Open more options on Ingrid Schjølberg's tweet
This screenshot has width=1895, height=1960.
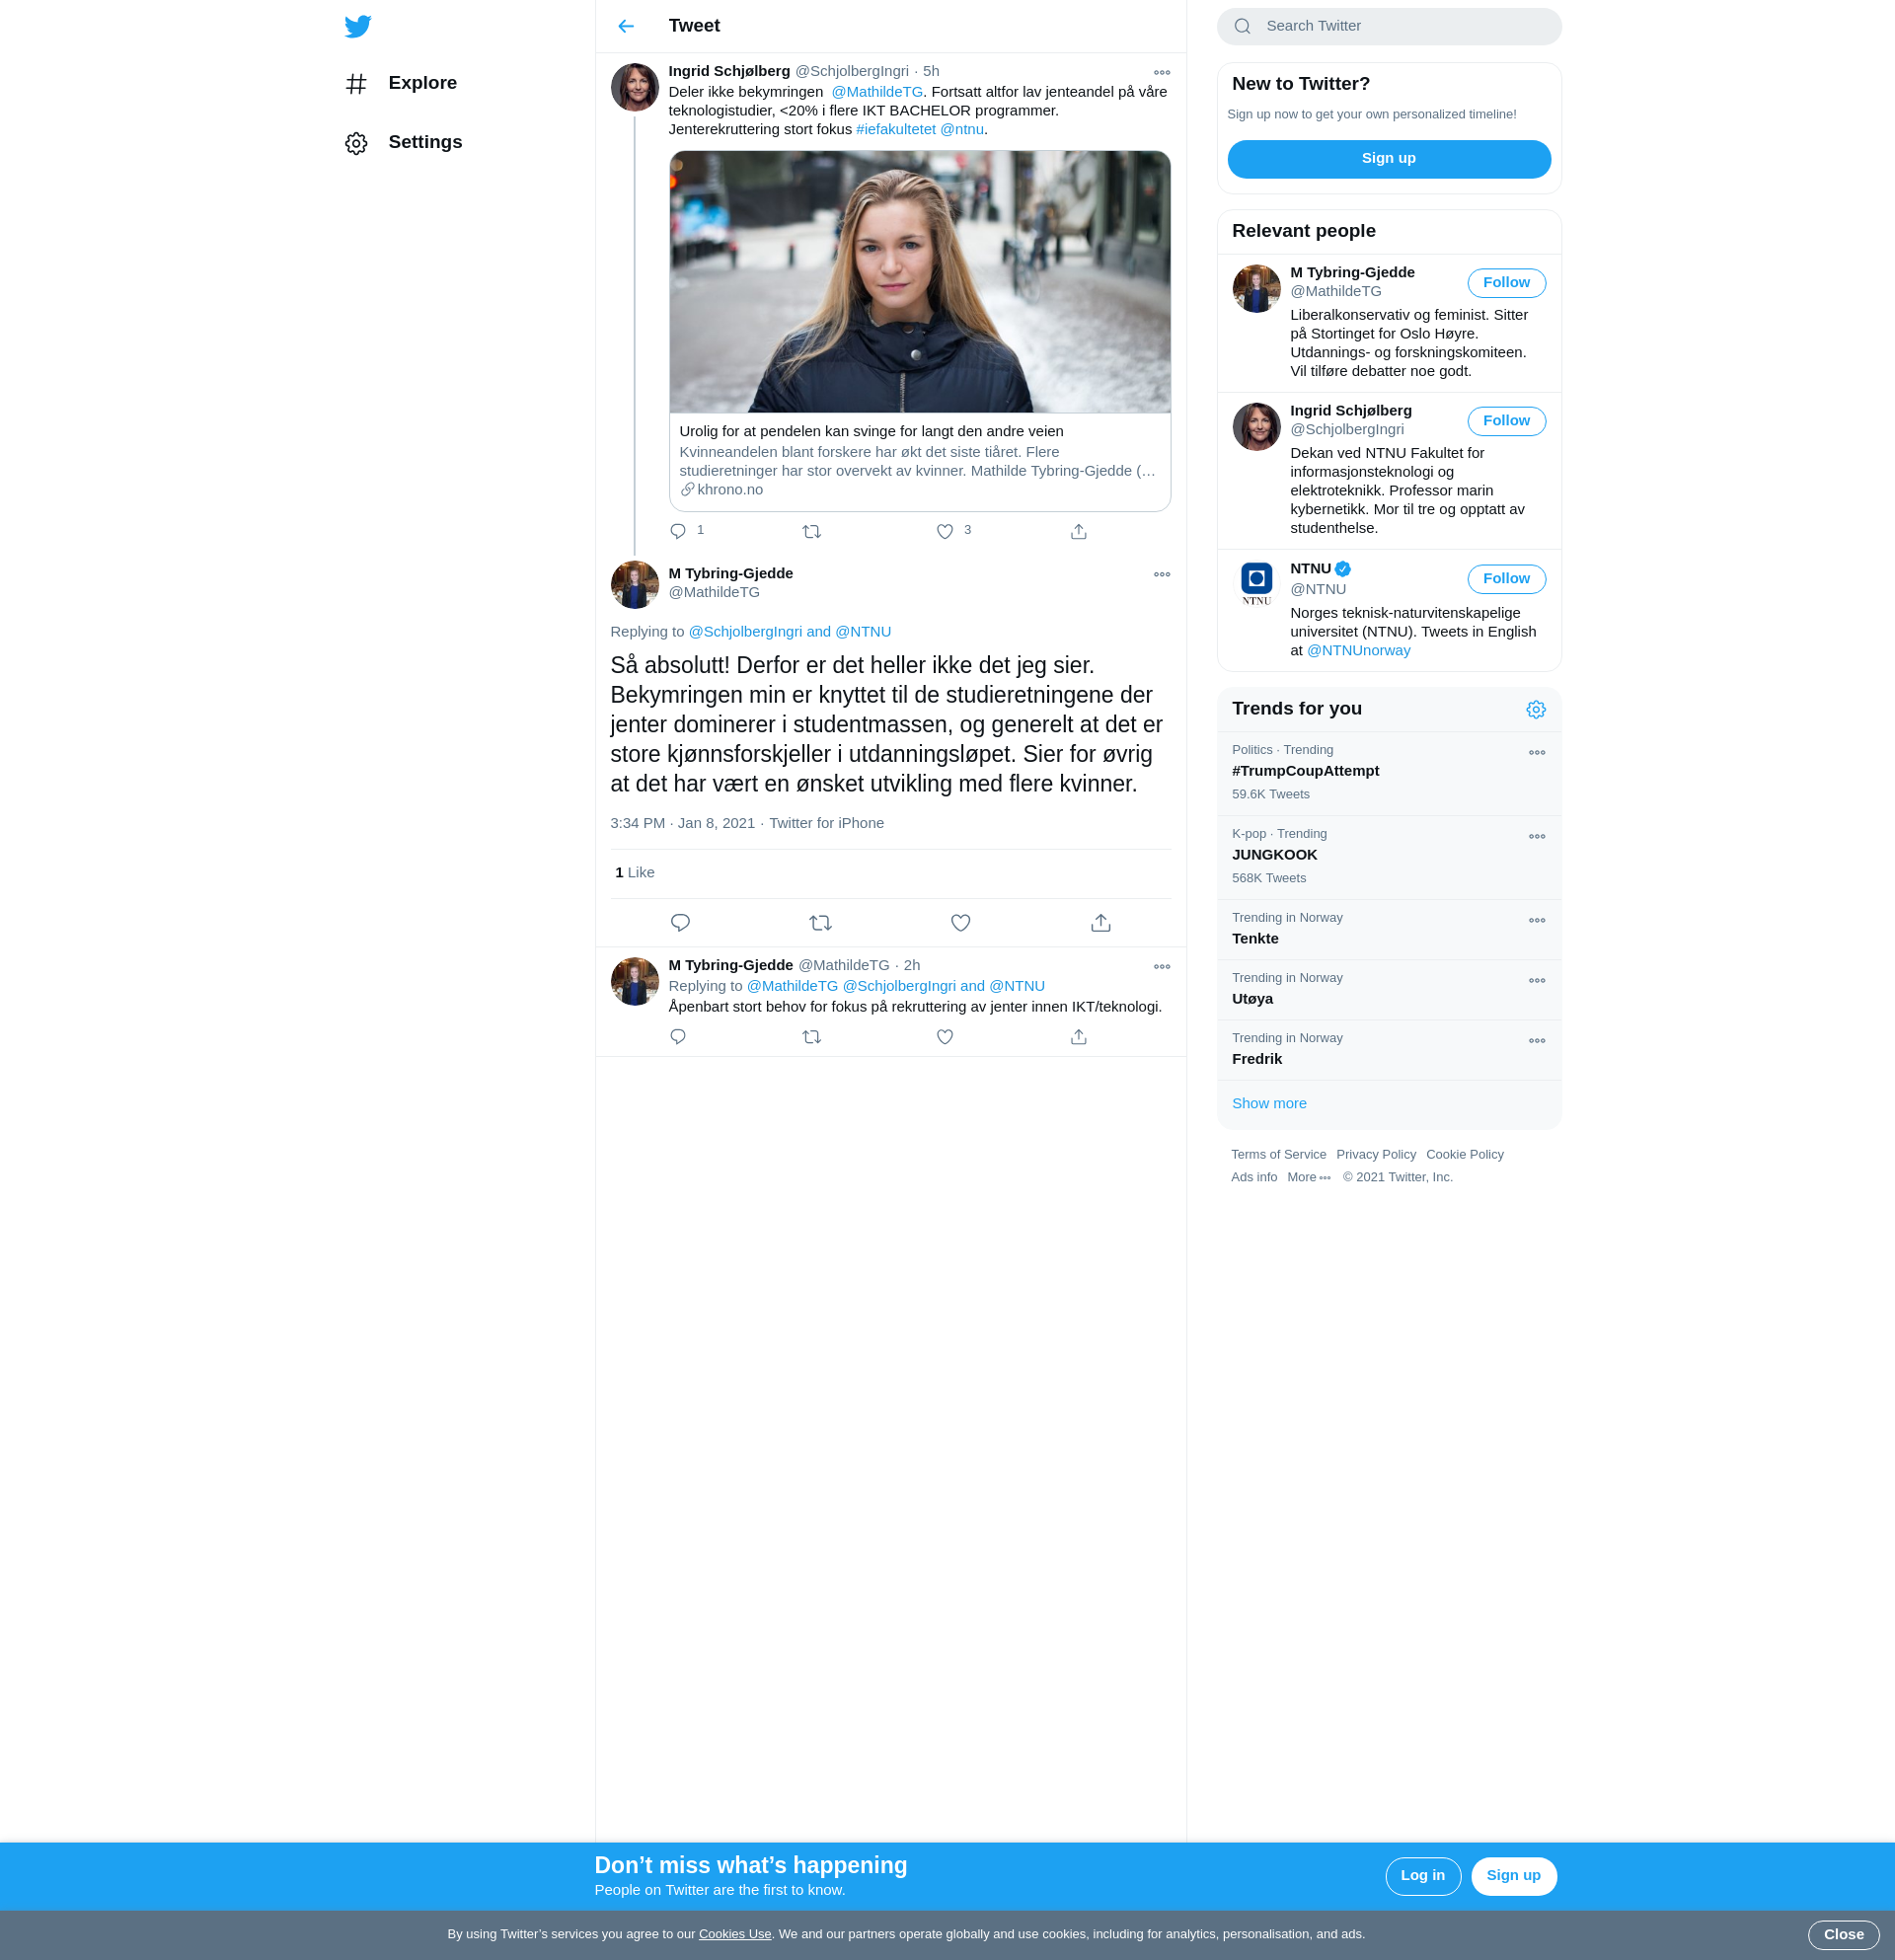tap(1161, 72)
